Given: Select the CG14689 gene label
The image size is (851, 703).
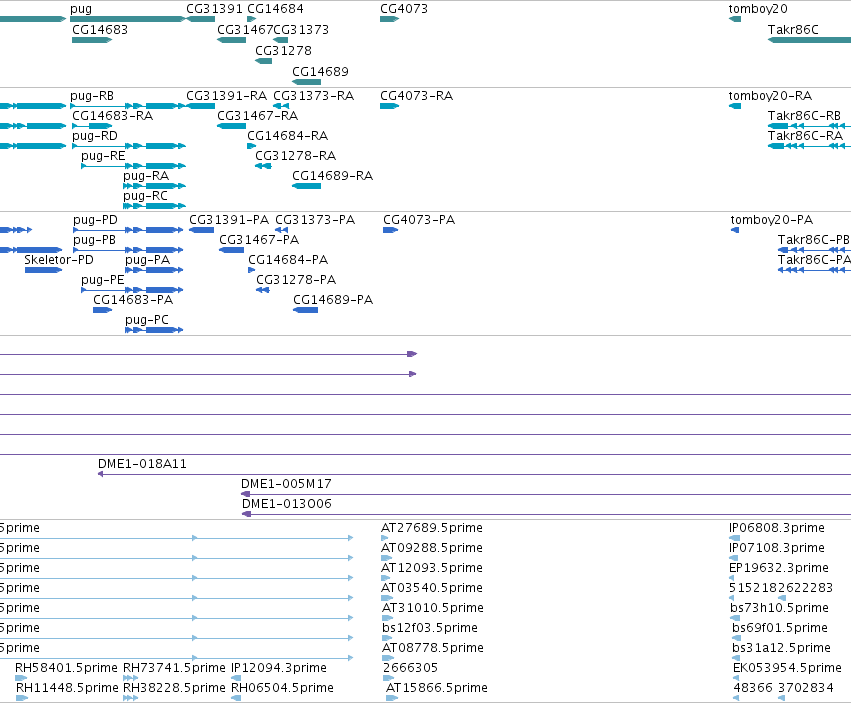Looking at the screenshot, I should pos(320,71).
